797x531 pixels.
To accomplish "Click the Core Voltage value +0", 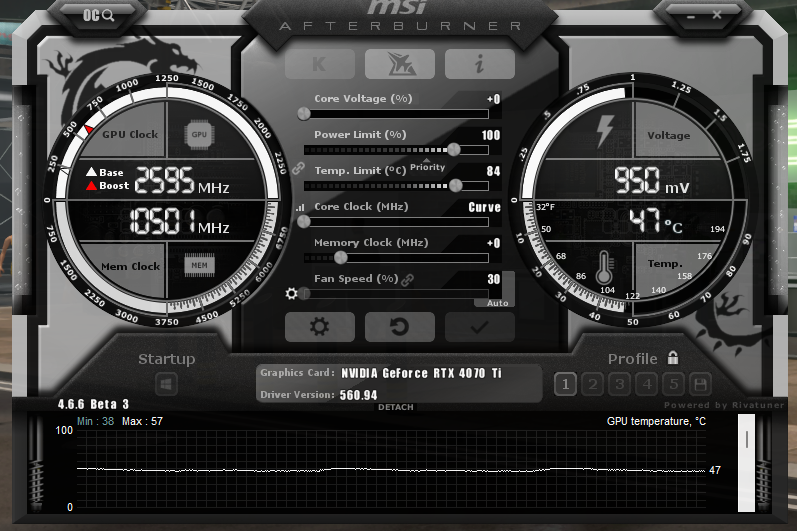I will (494, 99).
